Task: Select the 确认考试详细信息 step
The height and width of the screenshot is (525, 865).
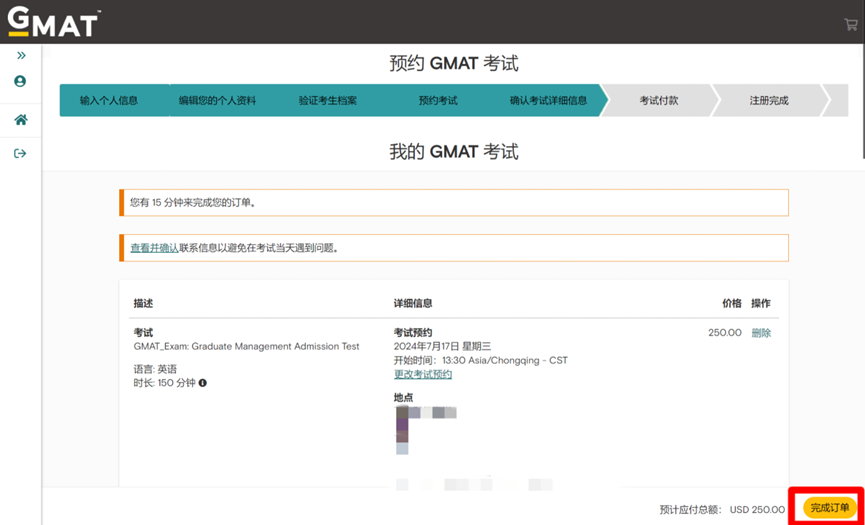Action: [x=548, y=100]
